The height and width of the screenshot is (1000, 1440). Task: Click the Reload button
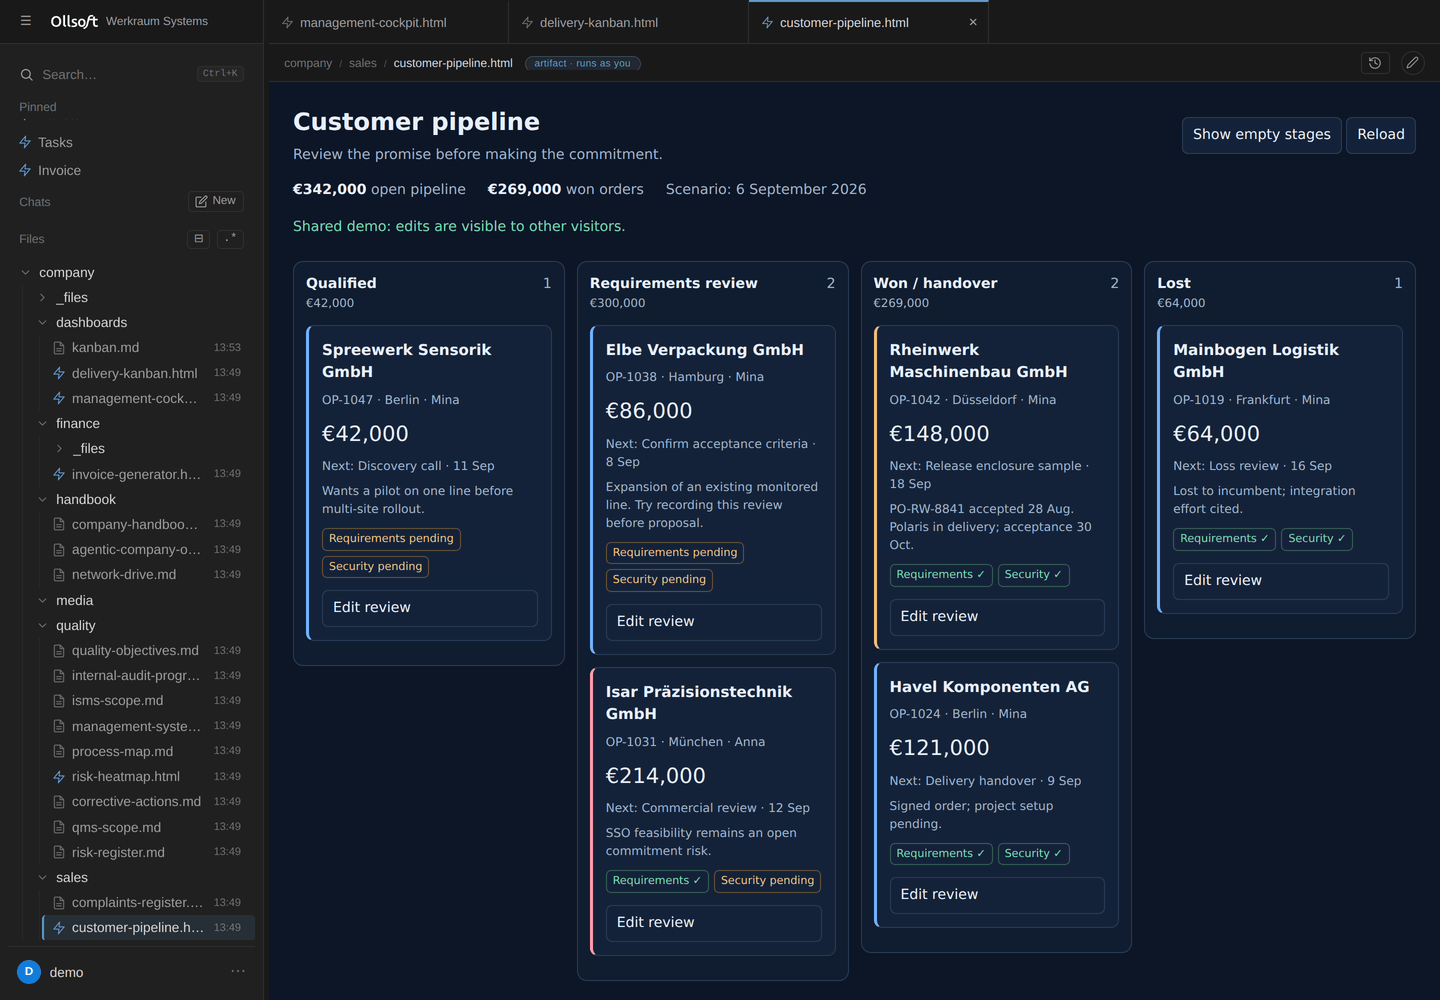[1381, 135]
